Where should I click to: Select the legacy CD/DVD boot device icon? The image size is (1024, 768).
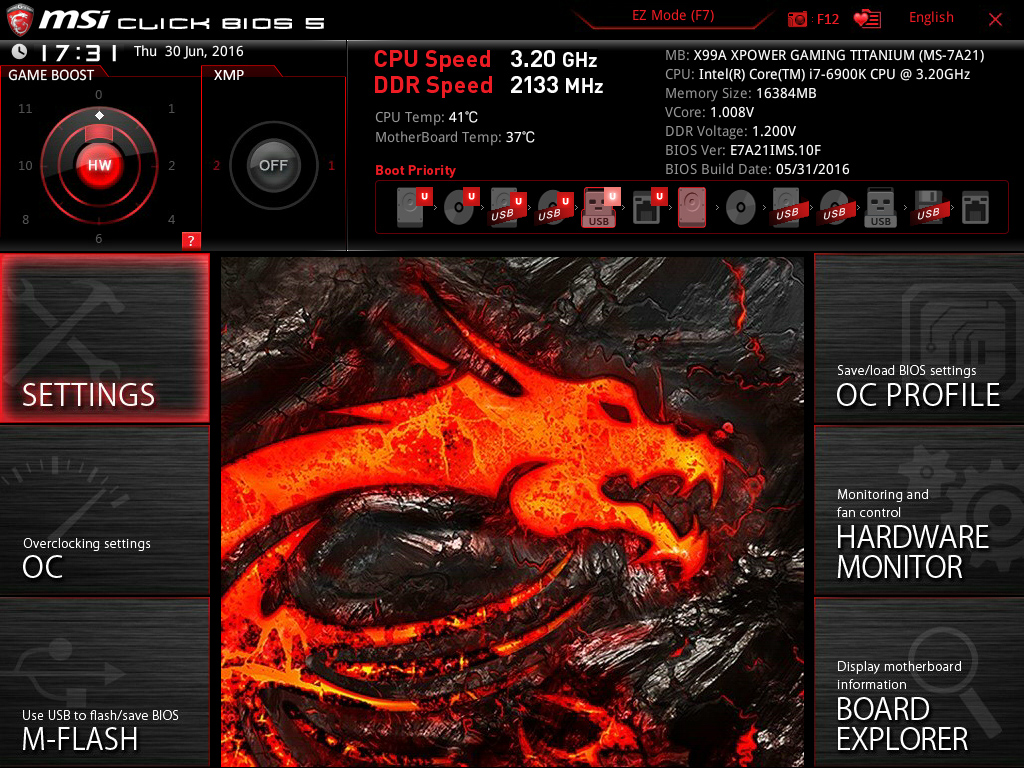tap(741, 208)
